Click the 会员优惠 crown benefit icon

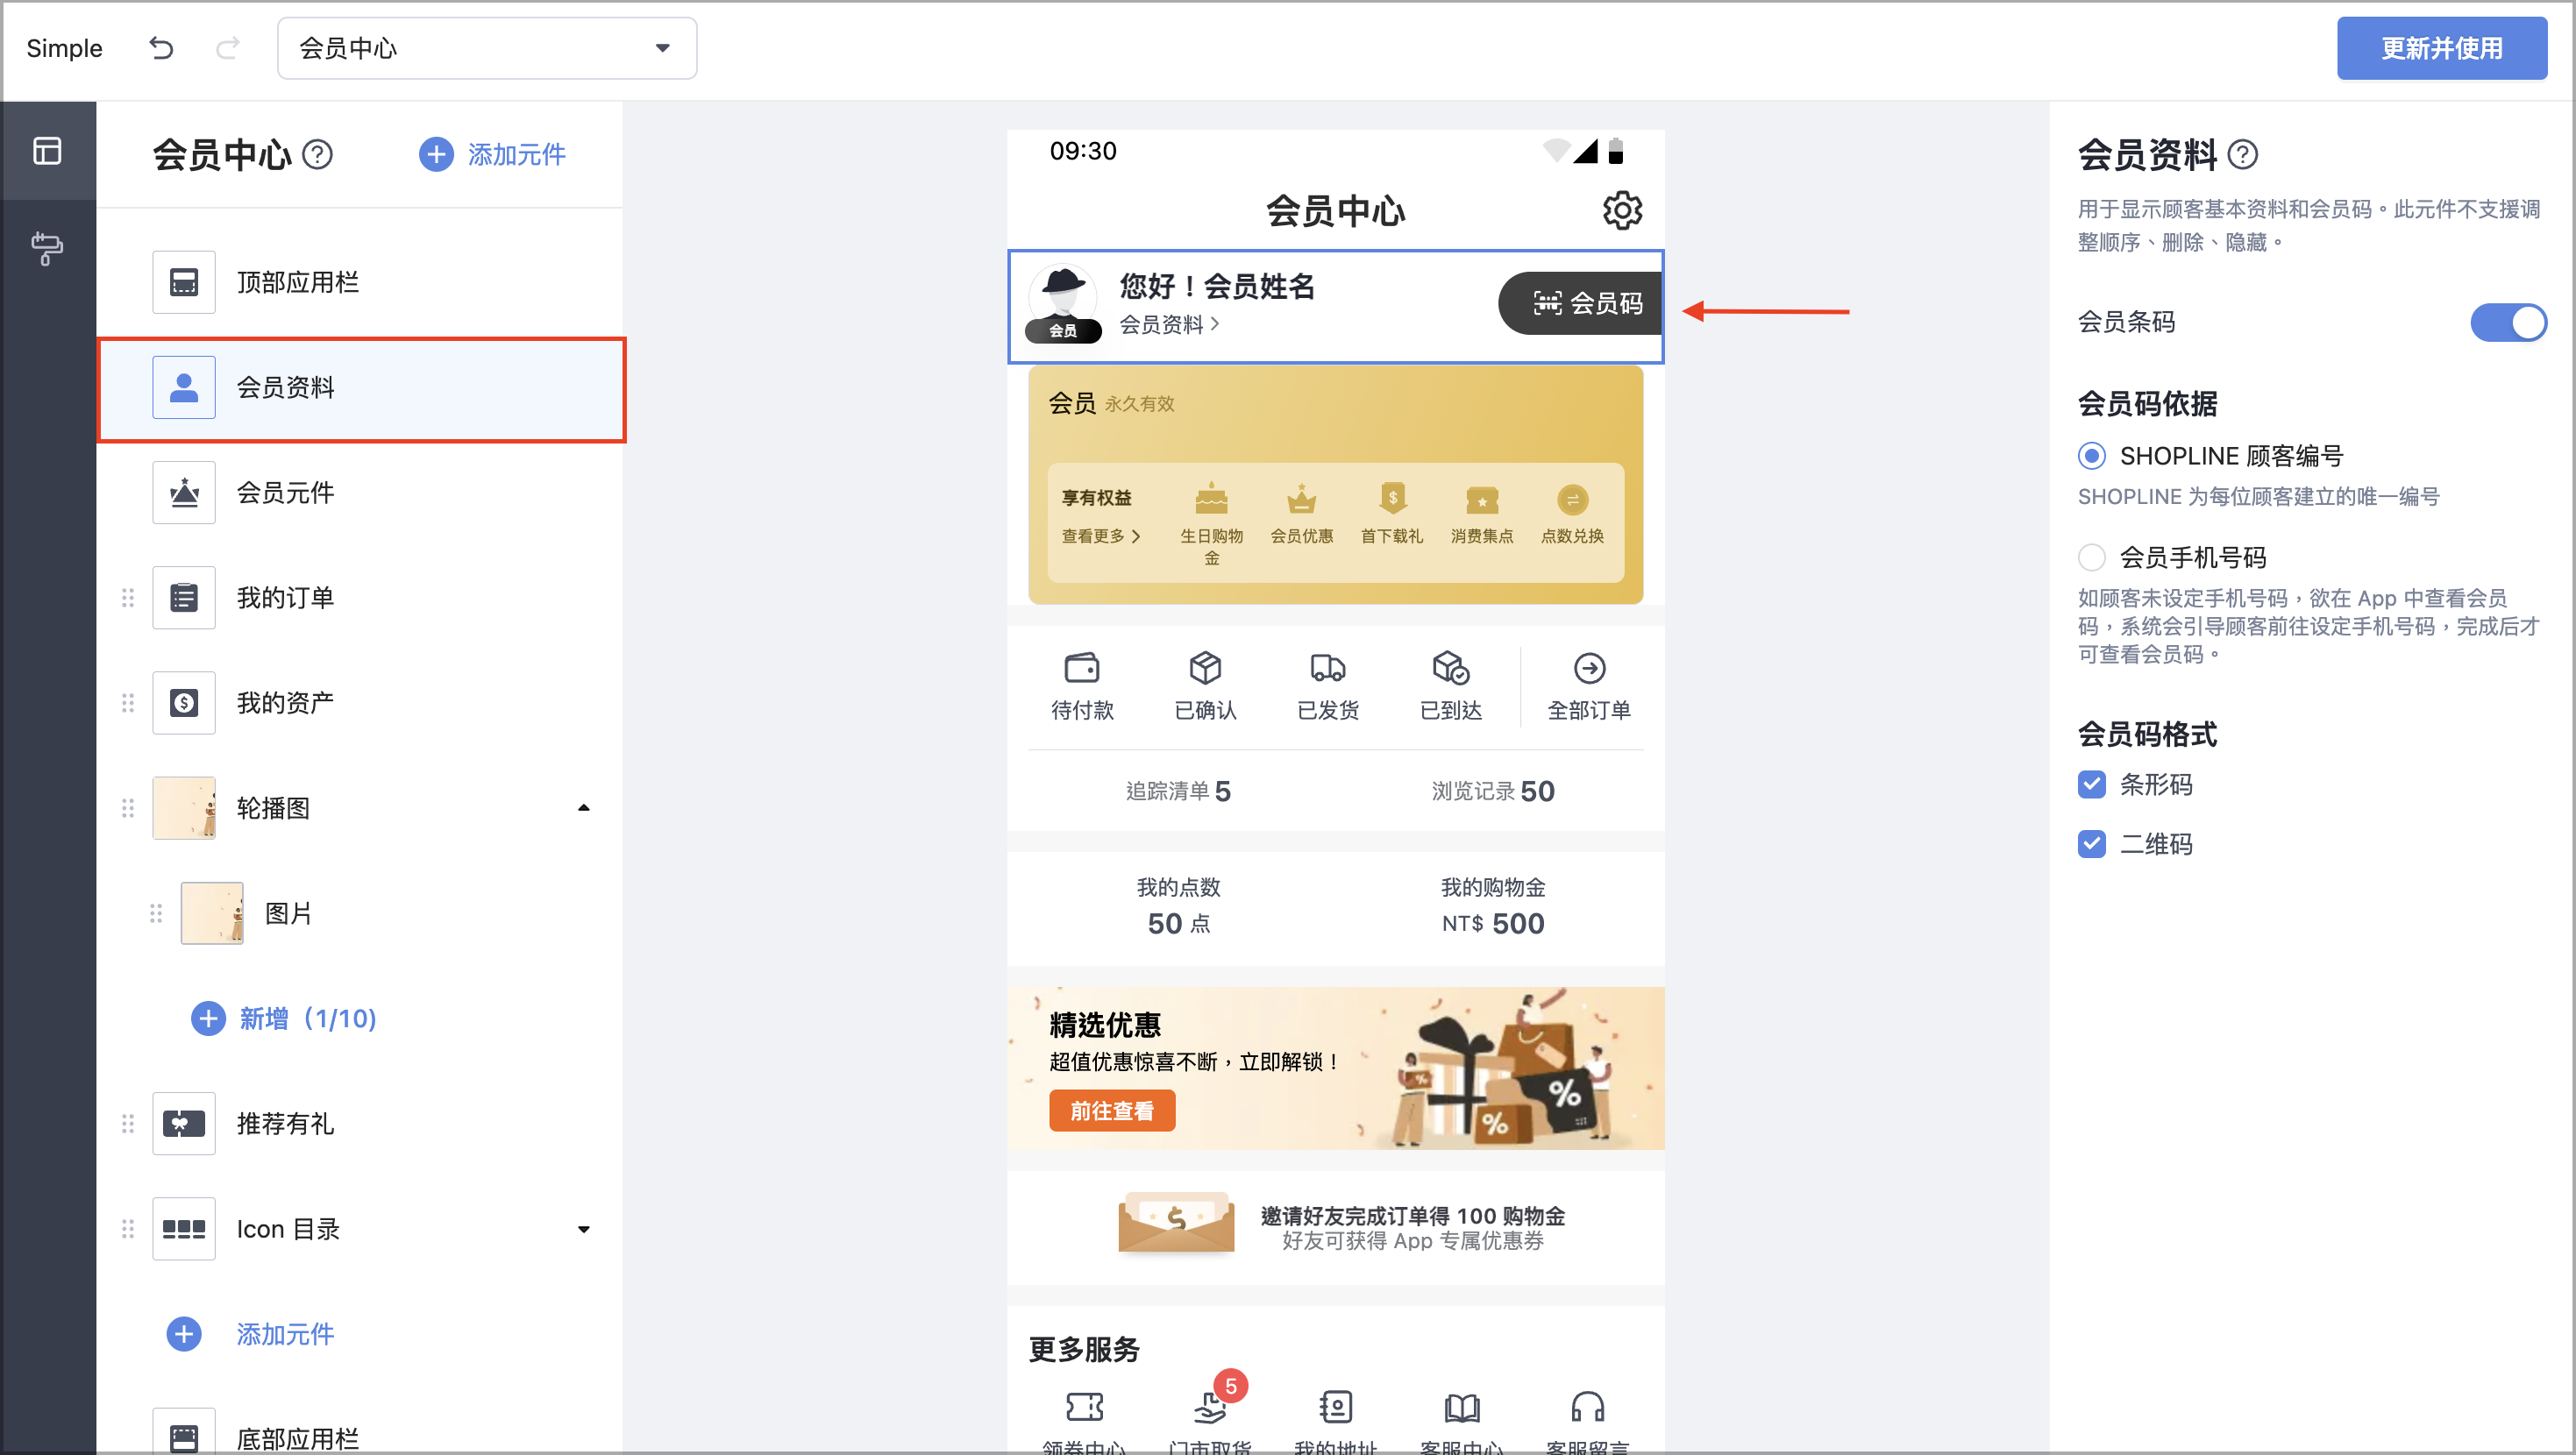(1301, 498)
